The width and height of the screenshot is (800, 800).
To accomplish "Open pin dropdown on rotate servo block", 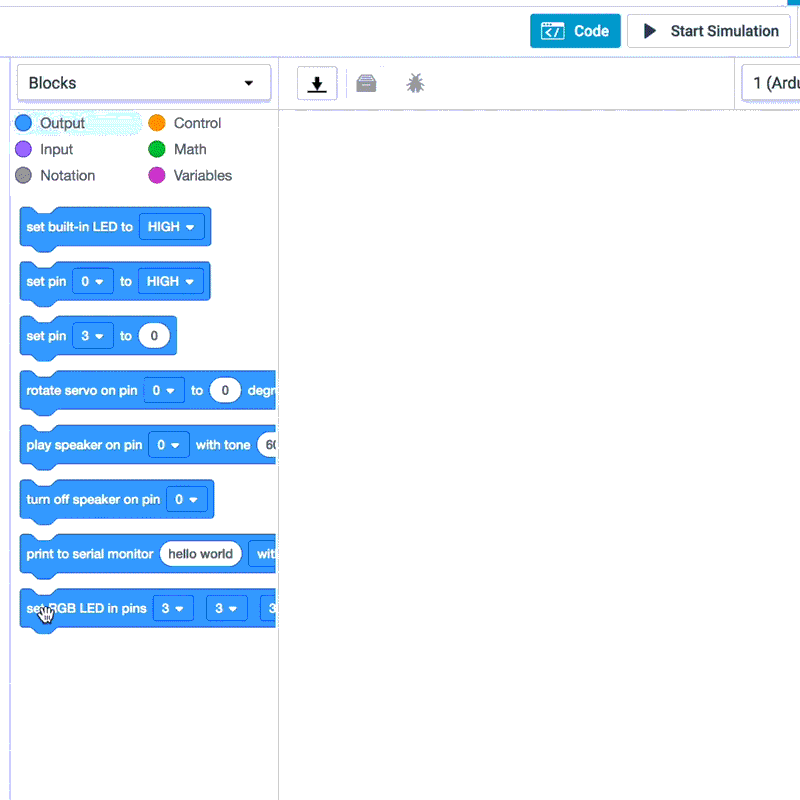I will tap(164, 390).
